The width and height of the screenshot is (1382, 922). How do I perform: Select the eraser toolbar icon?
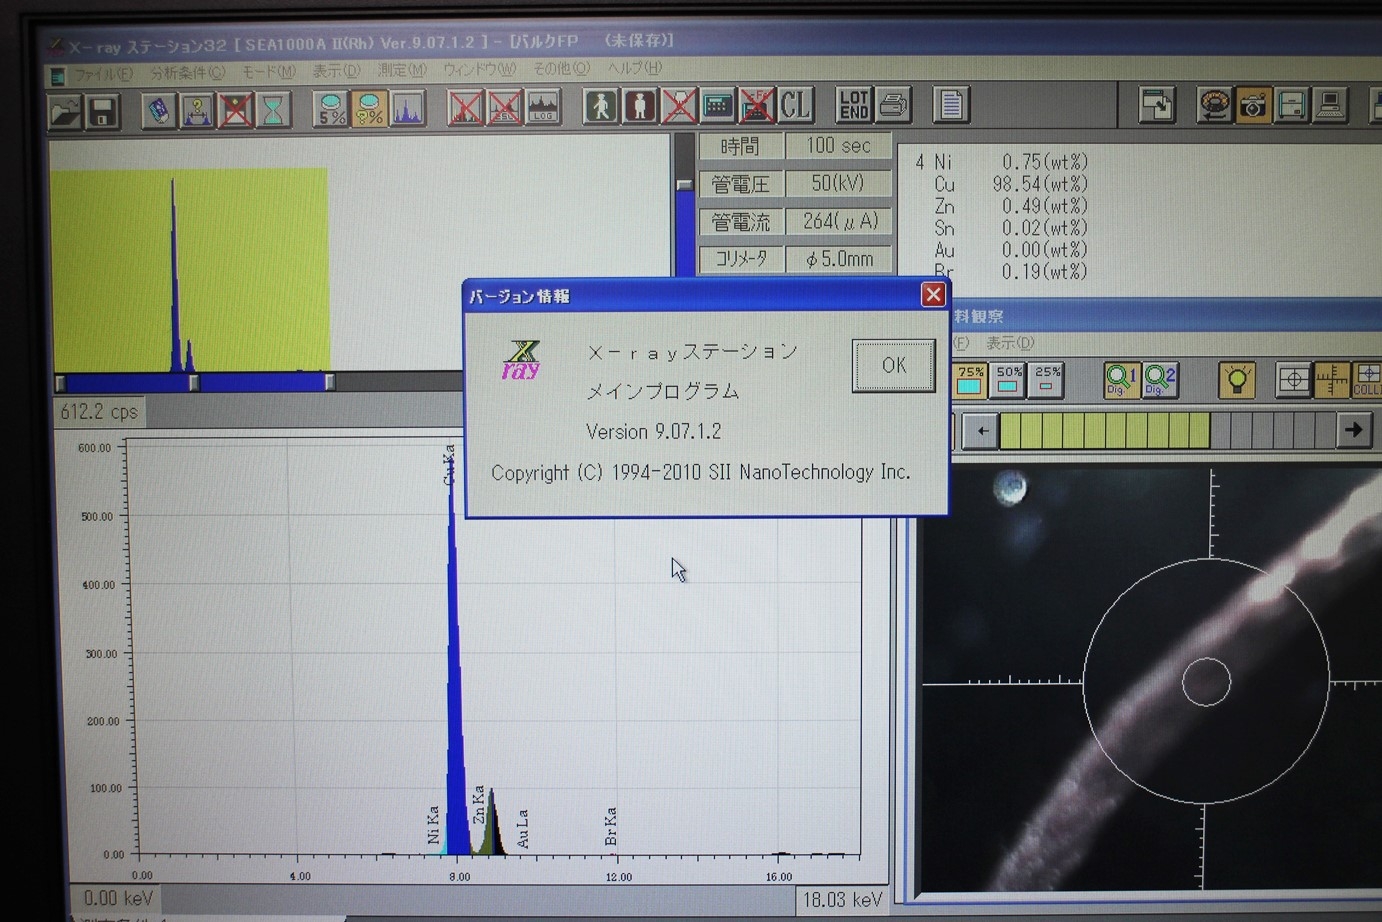pos(158,109)
